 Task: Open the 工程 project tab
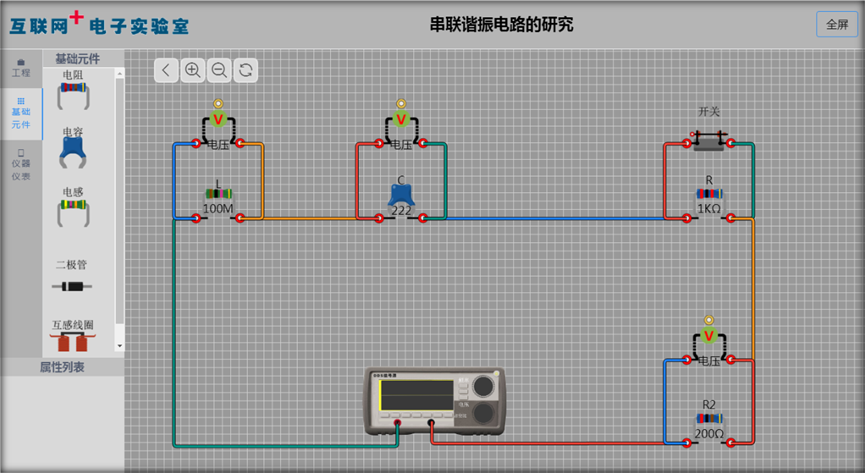(x=21, y=68)
